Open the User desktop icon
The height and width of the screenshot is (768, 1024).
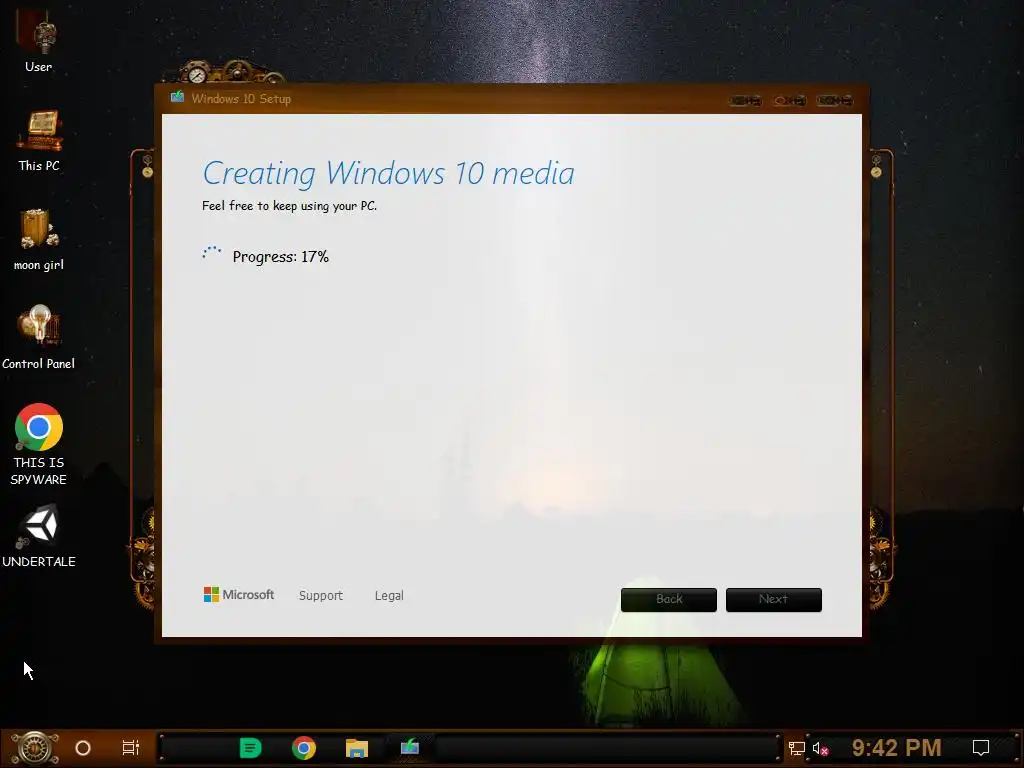click(x=39, y=40)
